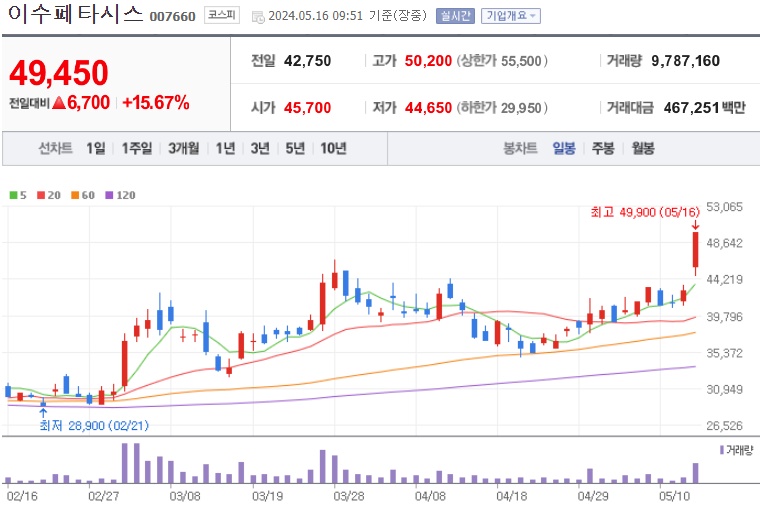Click the orange 60-day moving average swatch
The width and height of the screenshot is (760, 510).
(75, 195)
